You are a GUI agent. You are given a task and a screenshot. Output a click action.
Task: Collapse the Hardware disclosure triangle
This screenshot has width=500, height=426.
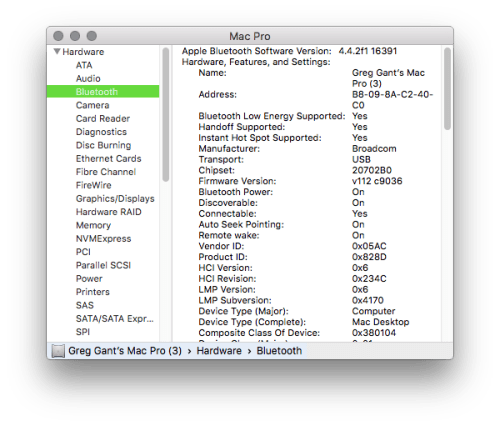57,51
